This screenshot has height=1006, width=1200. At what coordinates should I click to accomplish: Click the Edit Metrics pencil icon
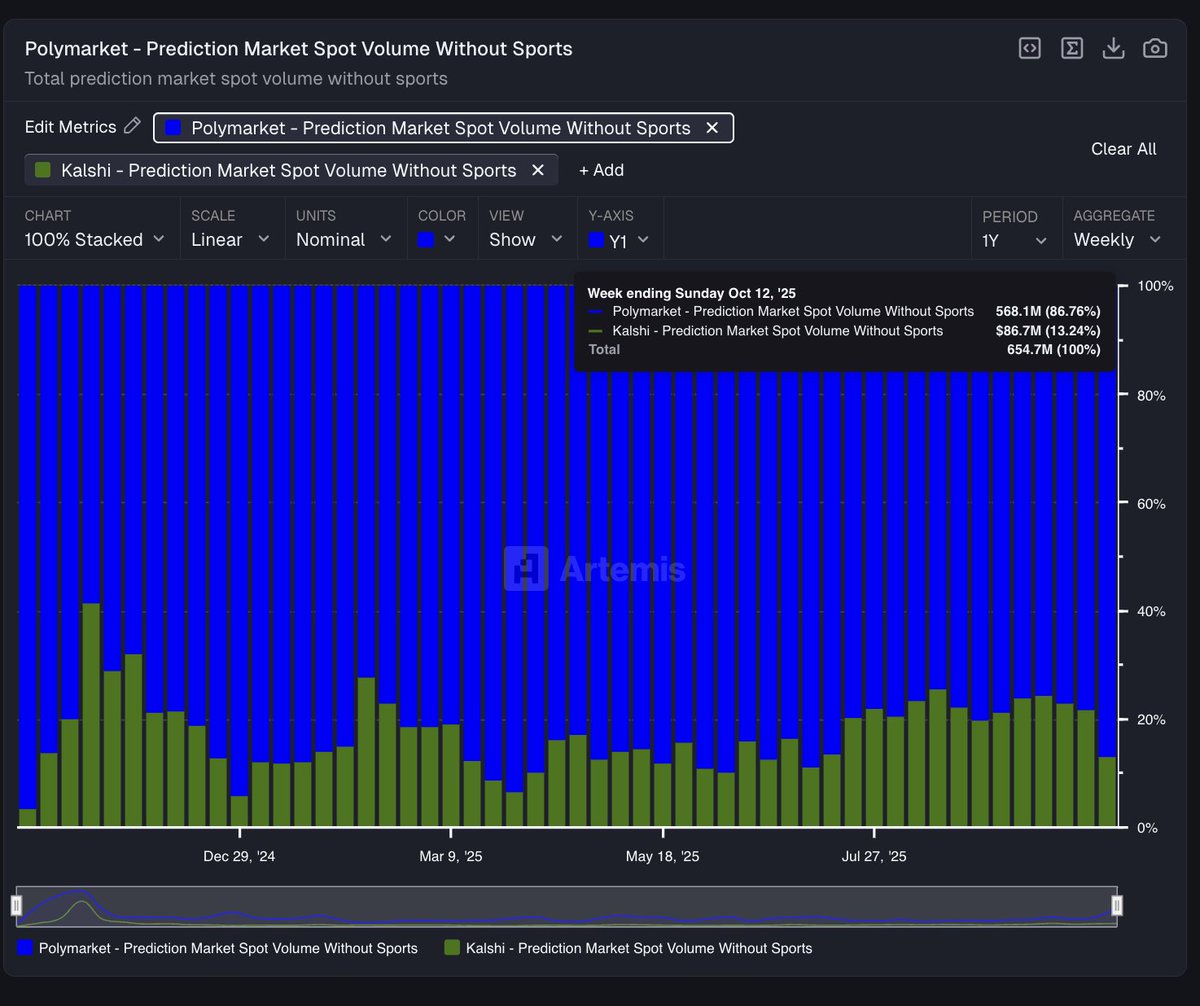click(132, 126)
